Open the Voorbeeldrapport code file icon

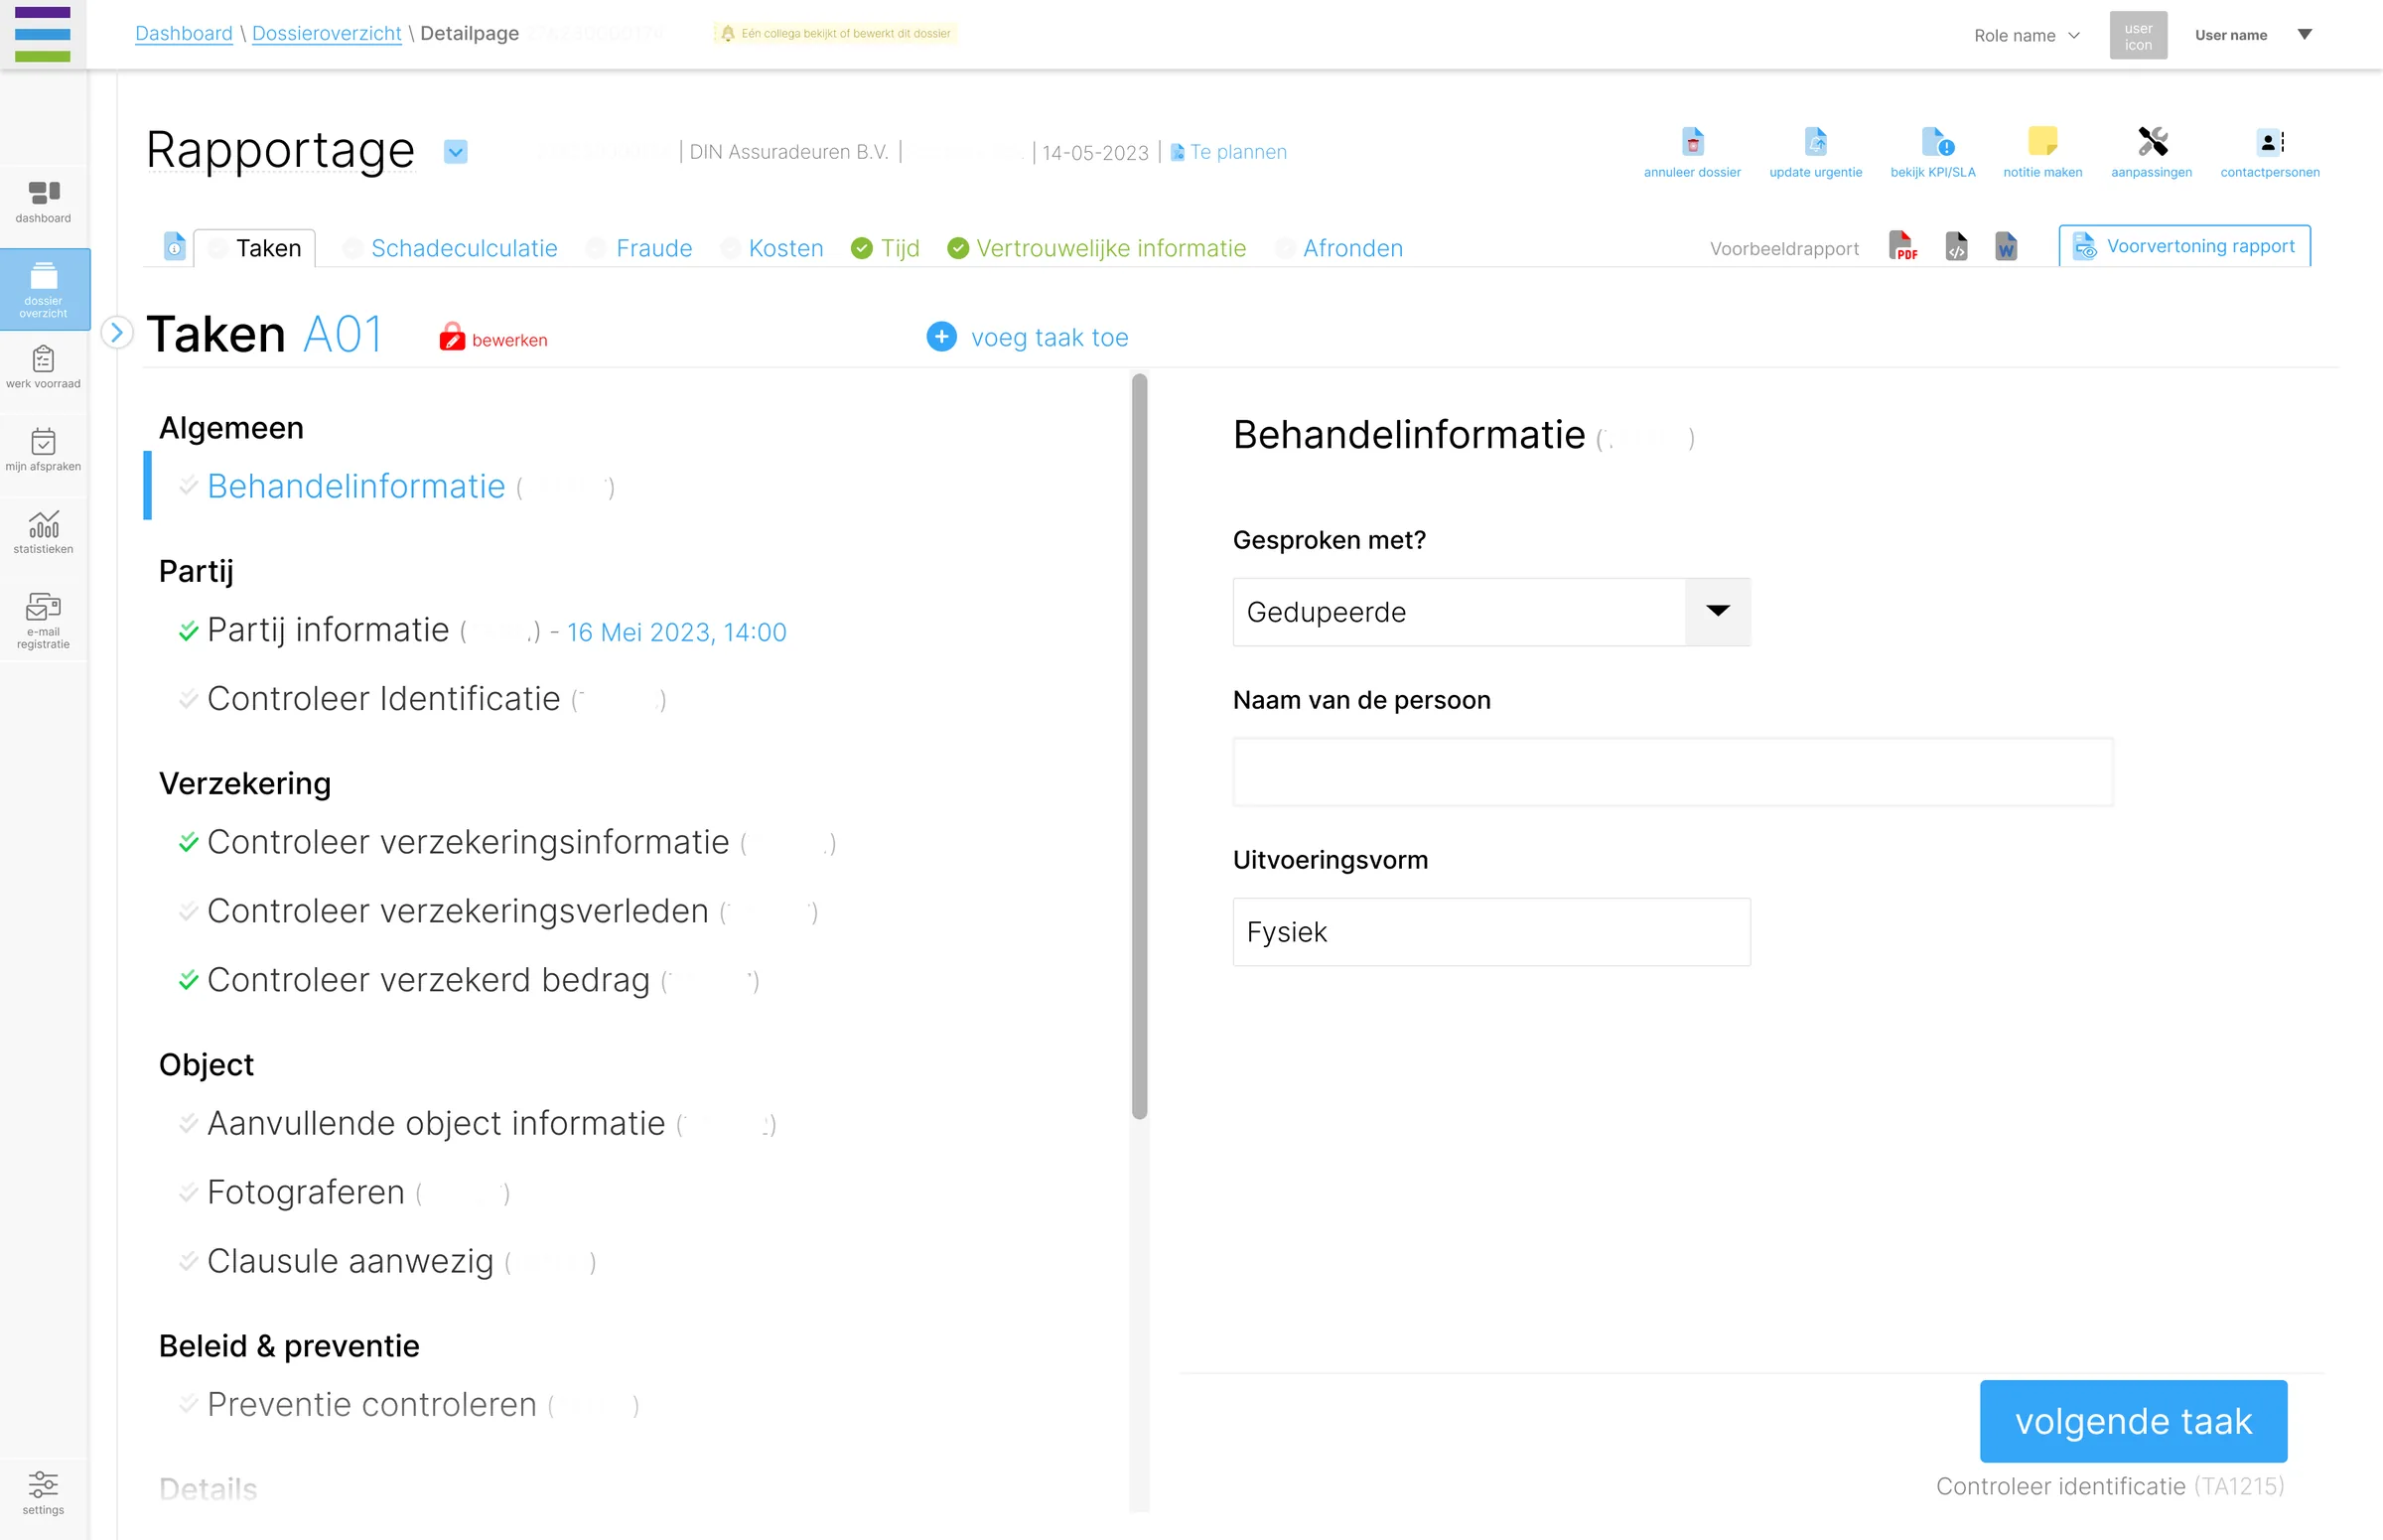coord(1956,246)
